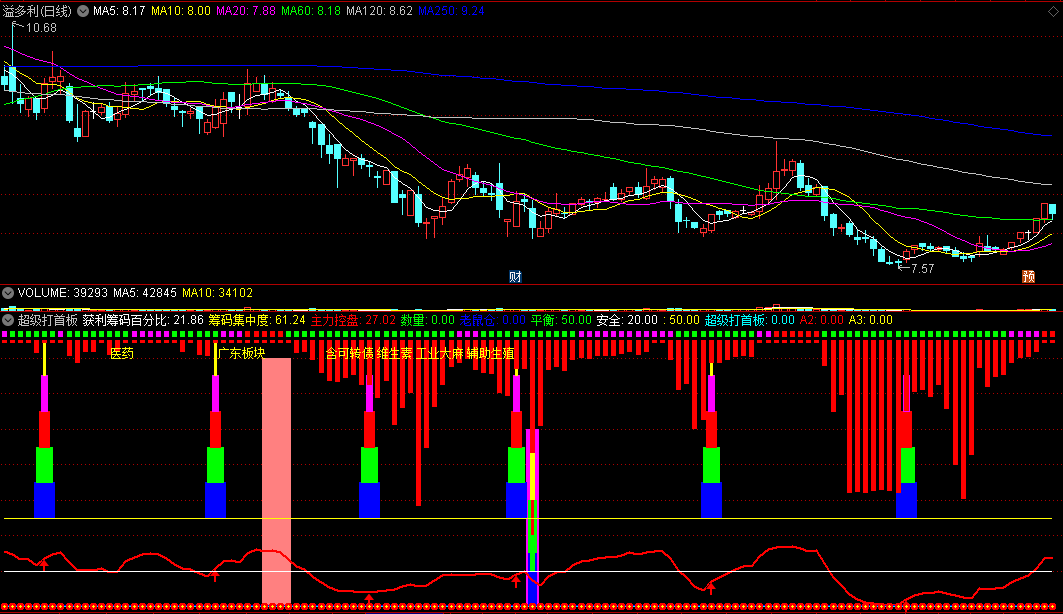1063x614 pixels.
Task: Click 老鼠仓: 0.00 value
Action: click(x=493, y=320)
